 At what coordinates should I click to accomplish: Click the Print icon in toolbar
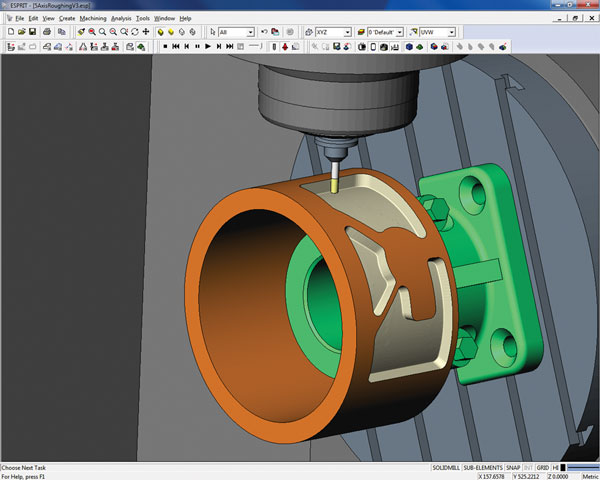(45, 32)
